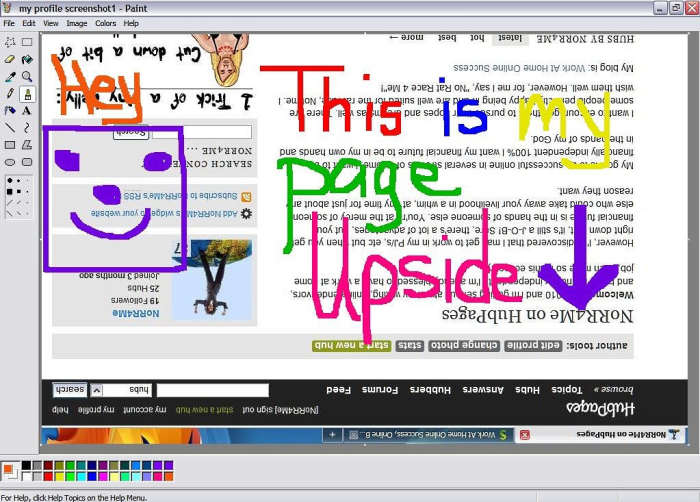
Task: Choose the Pencil tool
Action: pos(10,93)
